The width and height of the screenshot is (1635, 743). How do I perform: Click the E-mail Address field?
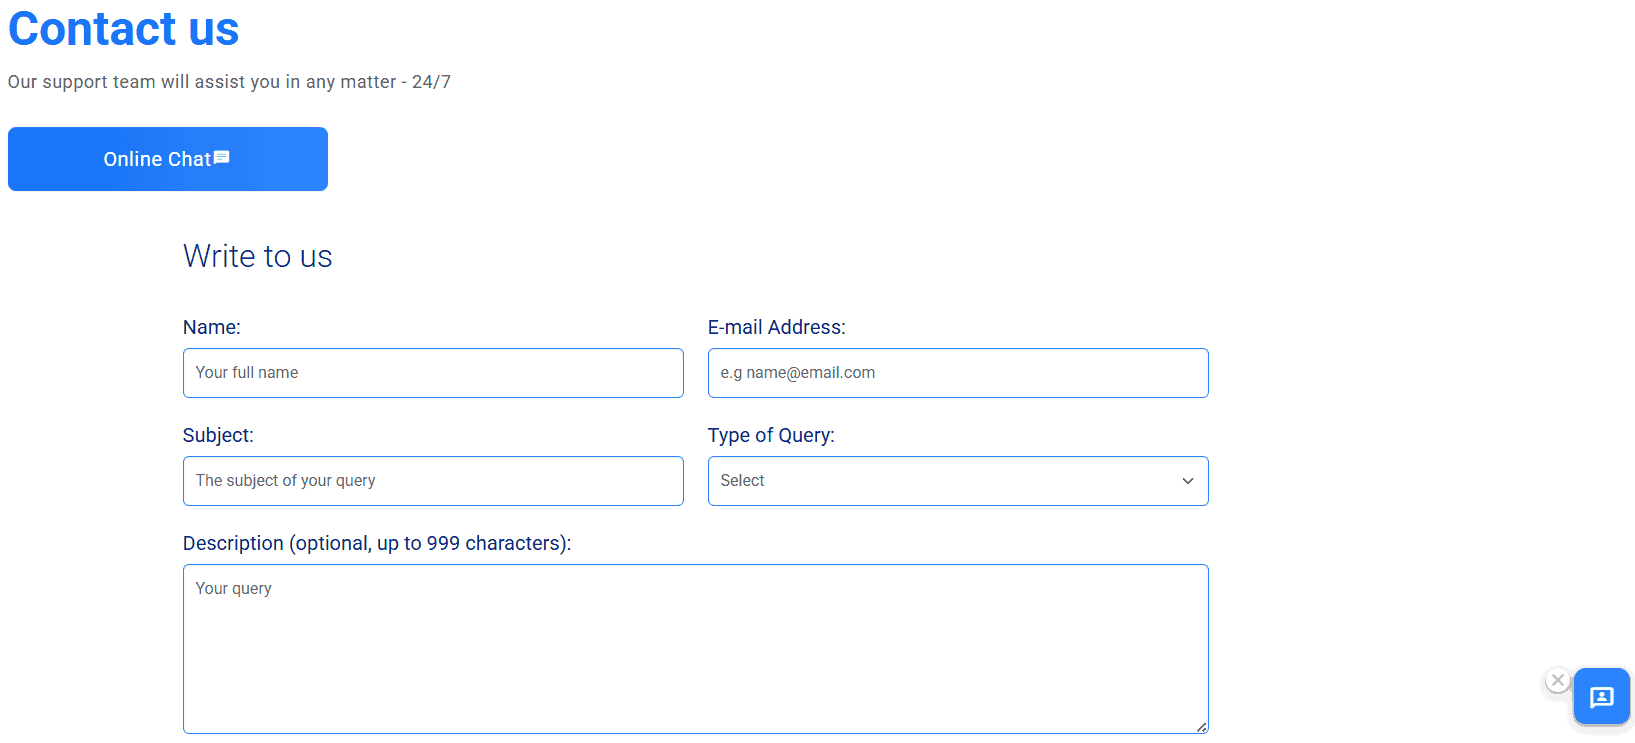coord(957,372)
